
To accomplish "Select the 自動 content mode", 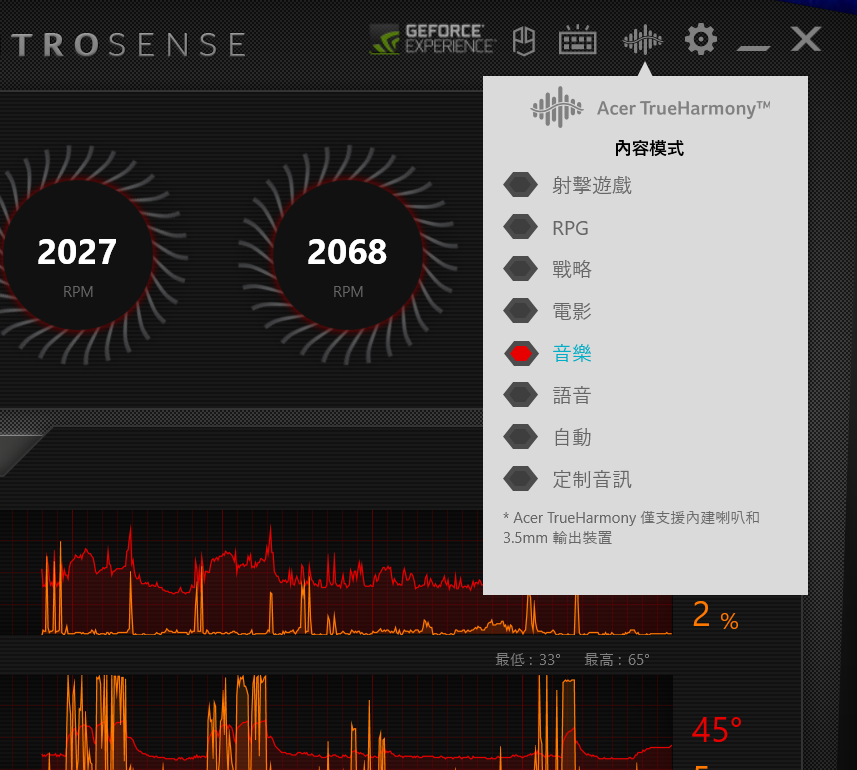I will click(547, 437).
